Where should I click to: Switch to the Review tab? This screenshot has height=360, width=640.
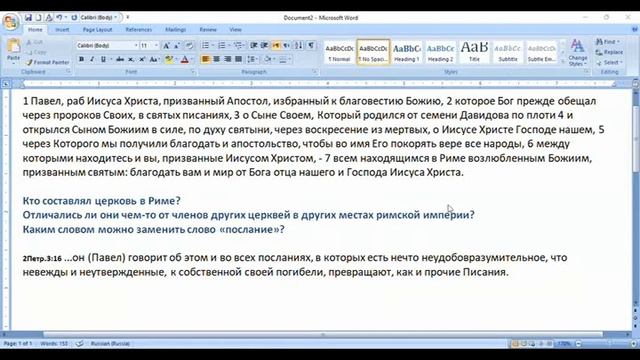pyautogui.click(x=208, y=30)
